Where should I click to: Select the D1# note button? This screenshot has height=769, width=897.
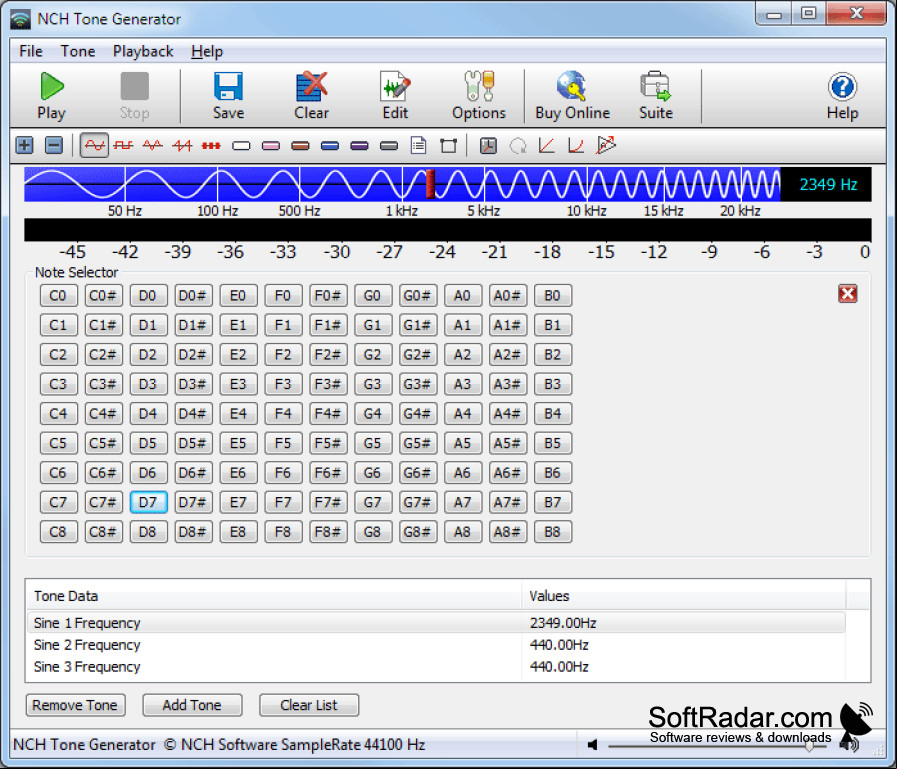tap(193, 325)
